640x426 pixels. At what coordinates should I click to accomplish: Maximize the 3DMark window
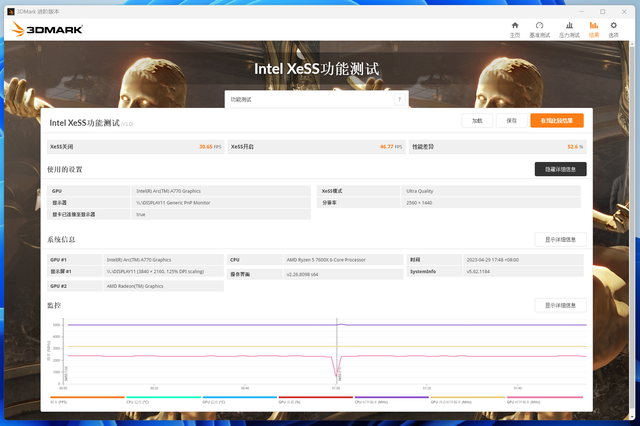[x=602, y=11]
